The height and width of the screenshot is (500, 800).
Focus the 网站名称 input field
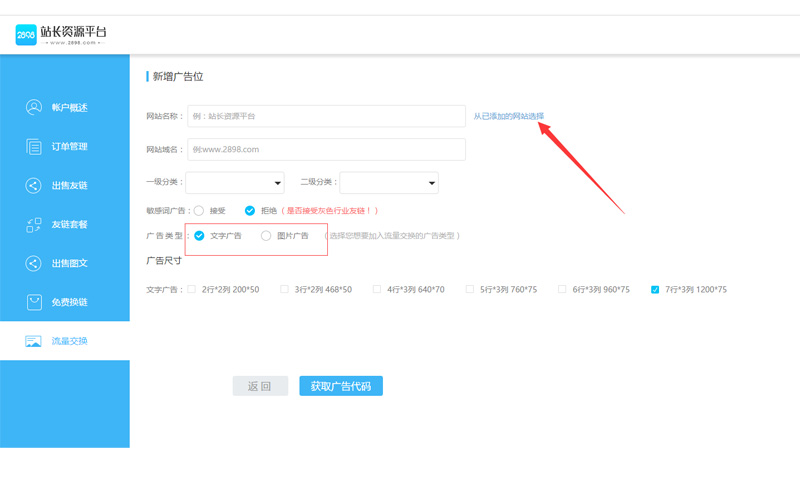click(x=326, y=117)
